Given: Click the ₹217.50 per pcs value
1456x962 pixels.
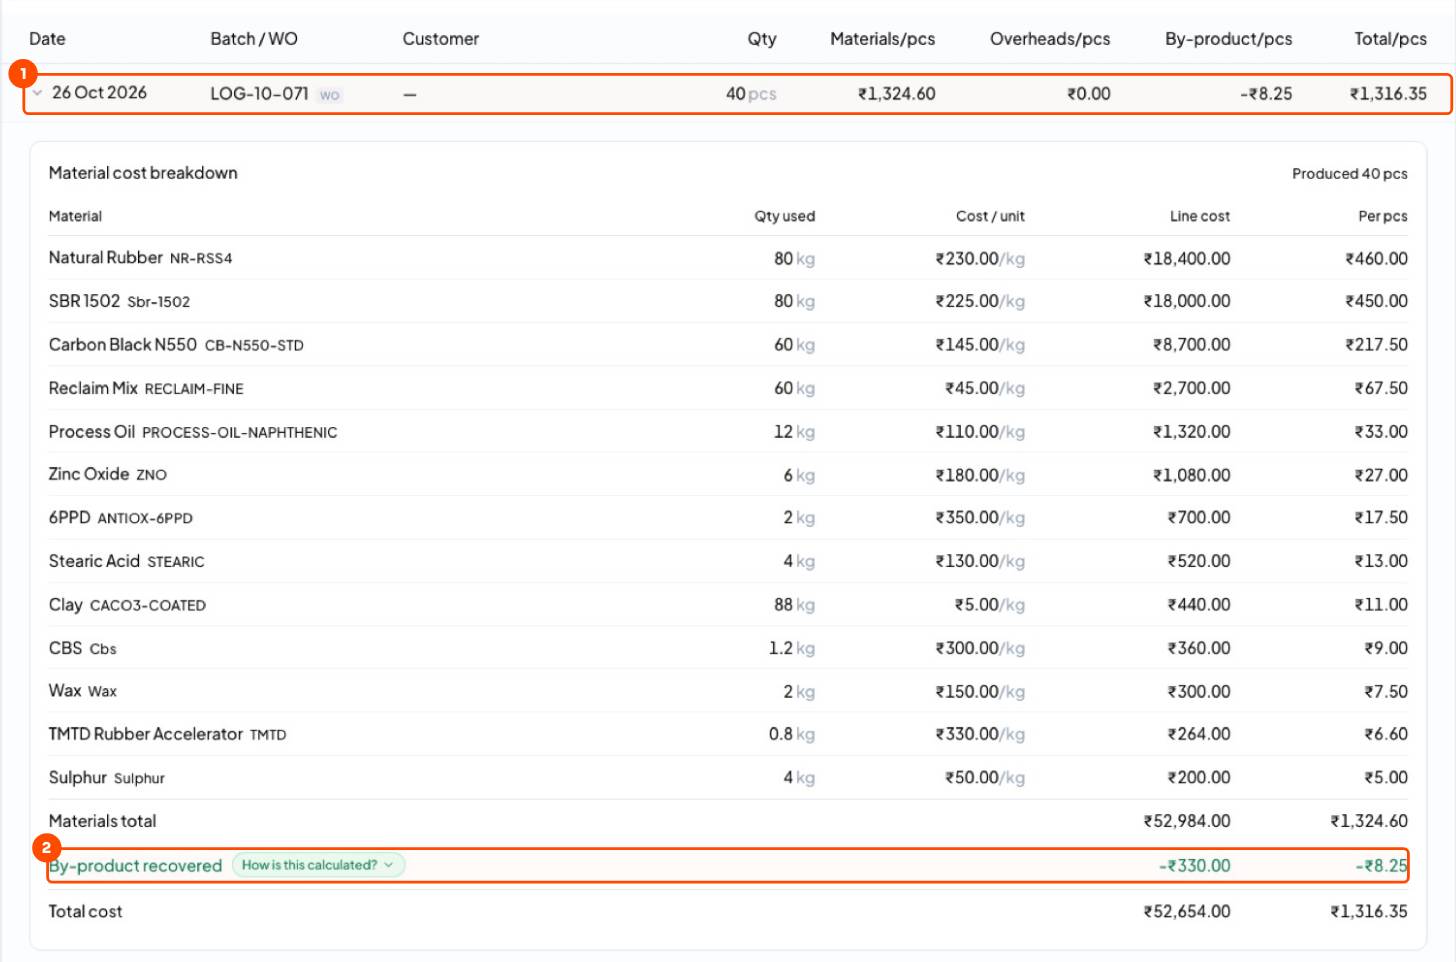Looking at the screenshot, I should point(1377,345).
